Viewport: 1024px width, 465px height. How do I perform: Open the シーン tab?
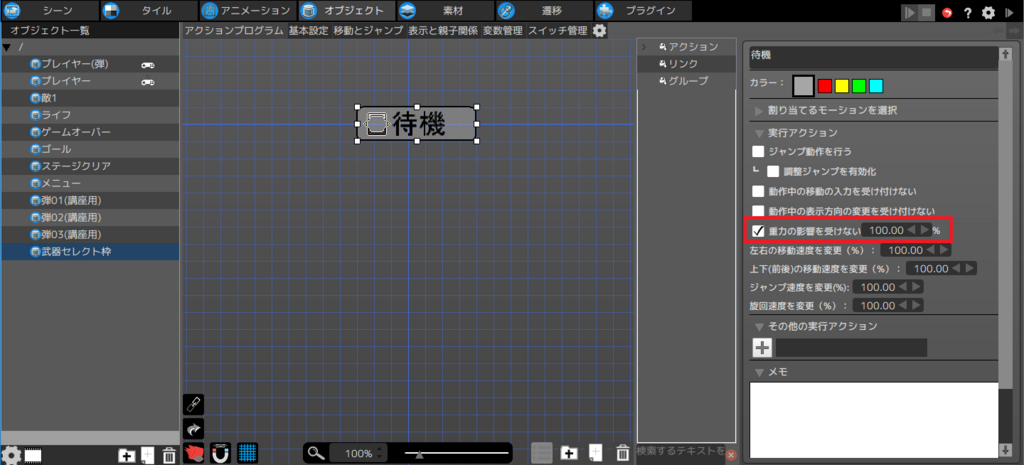click(50, 10)
